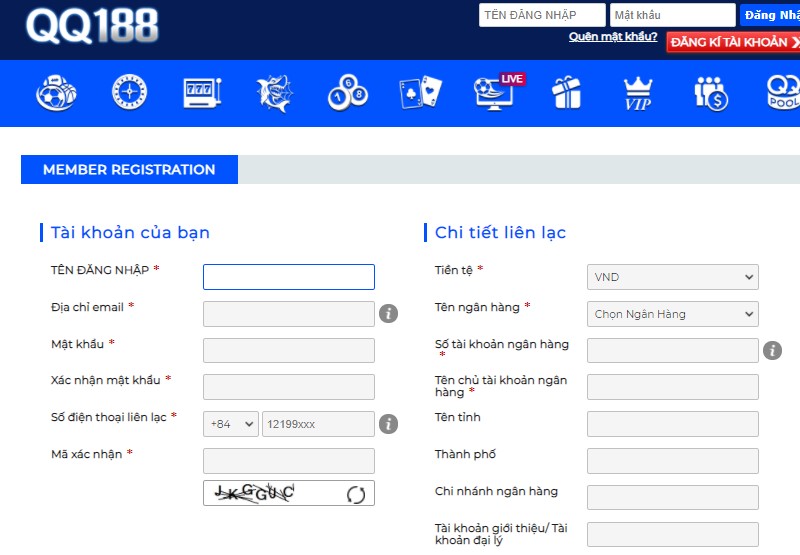Viewport: 800px width, 555px height.
Task: Open the gift box promotions icon
Action: coord(566,92)
